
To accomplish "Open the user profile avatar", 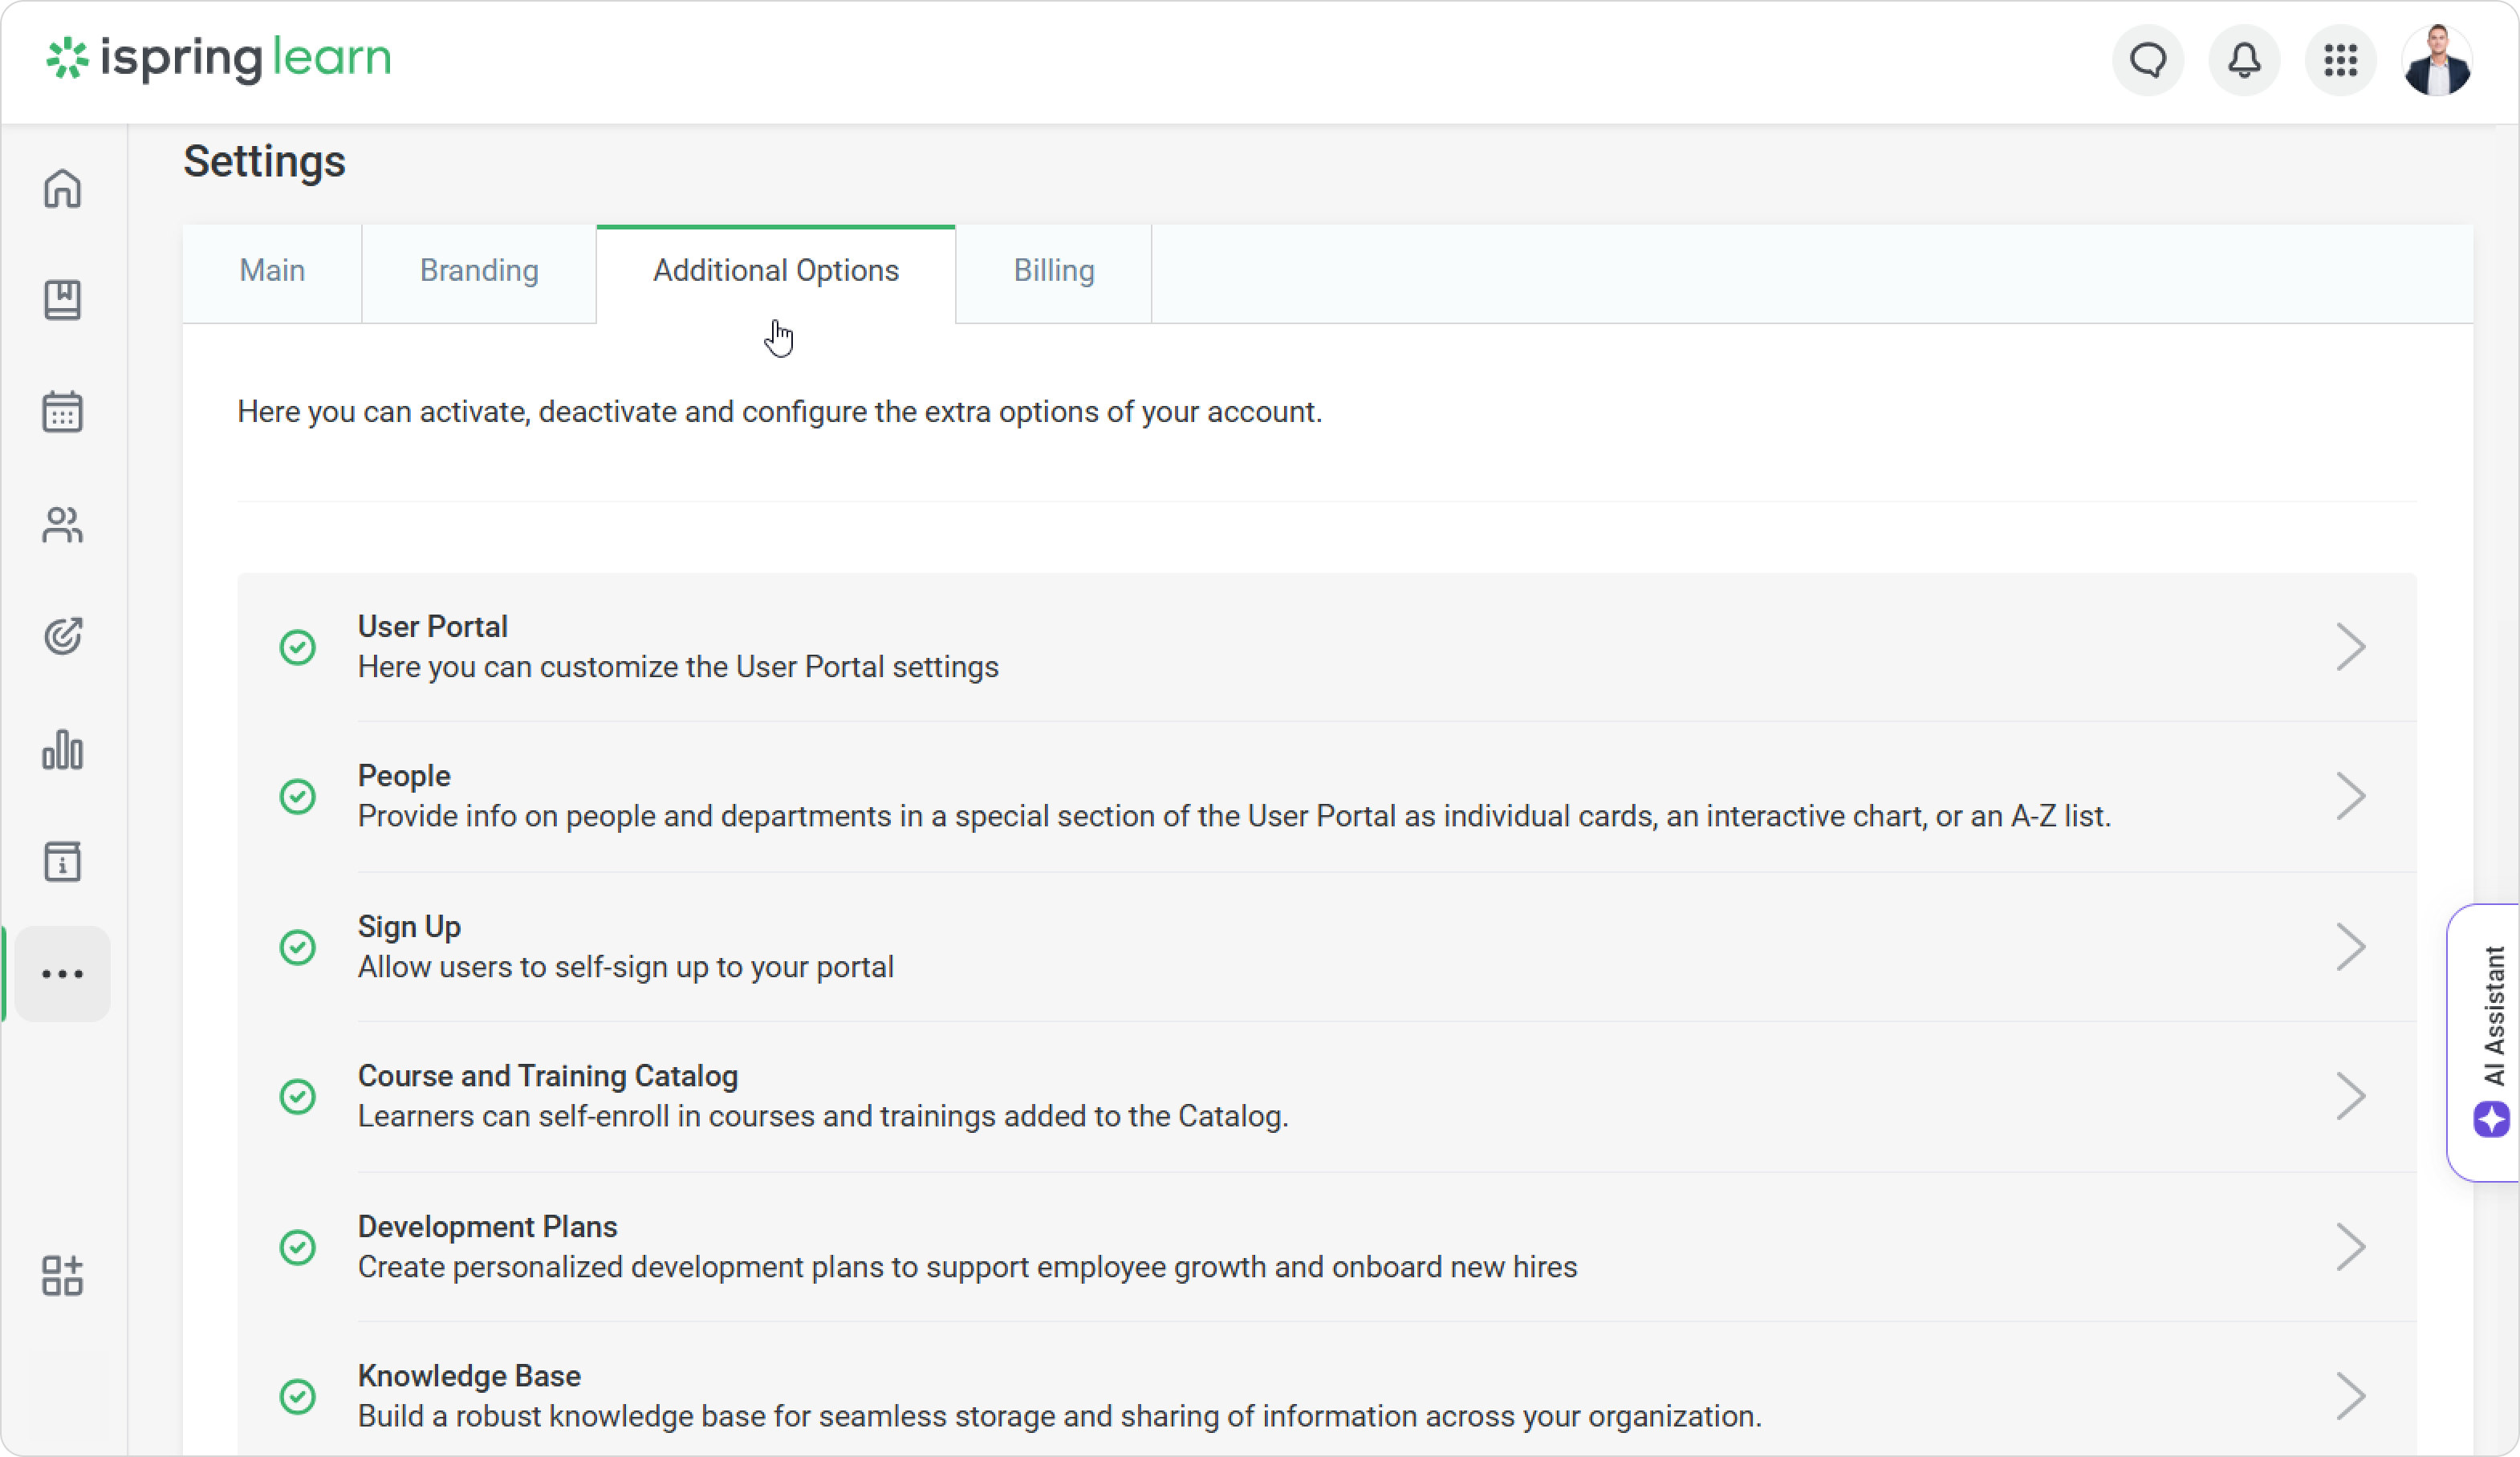I will [x=2437, y=60].
